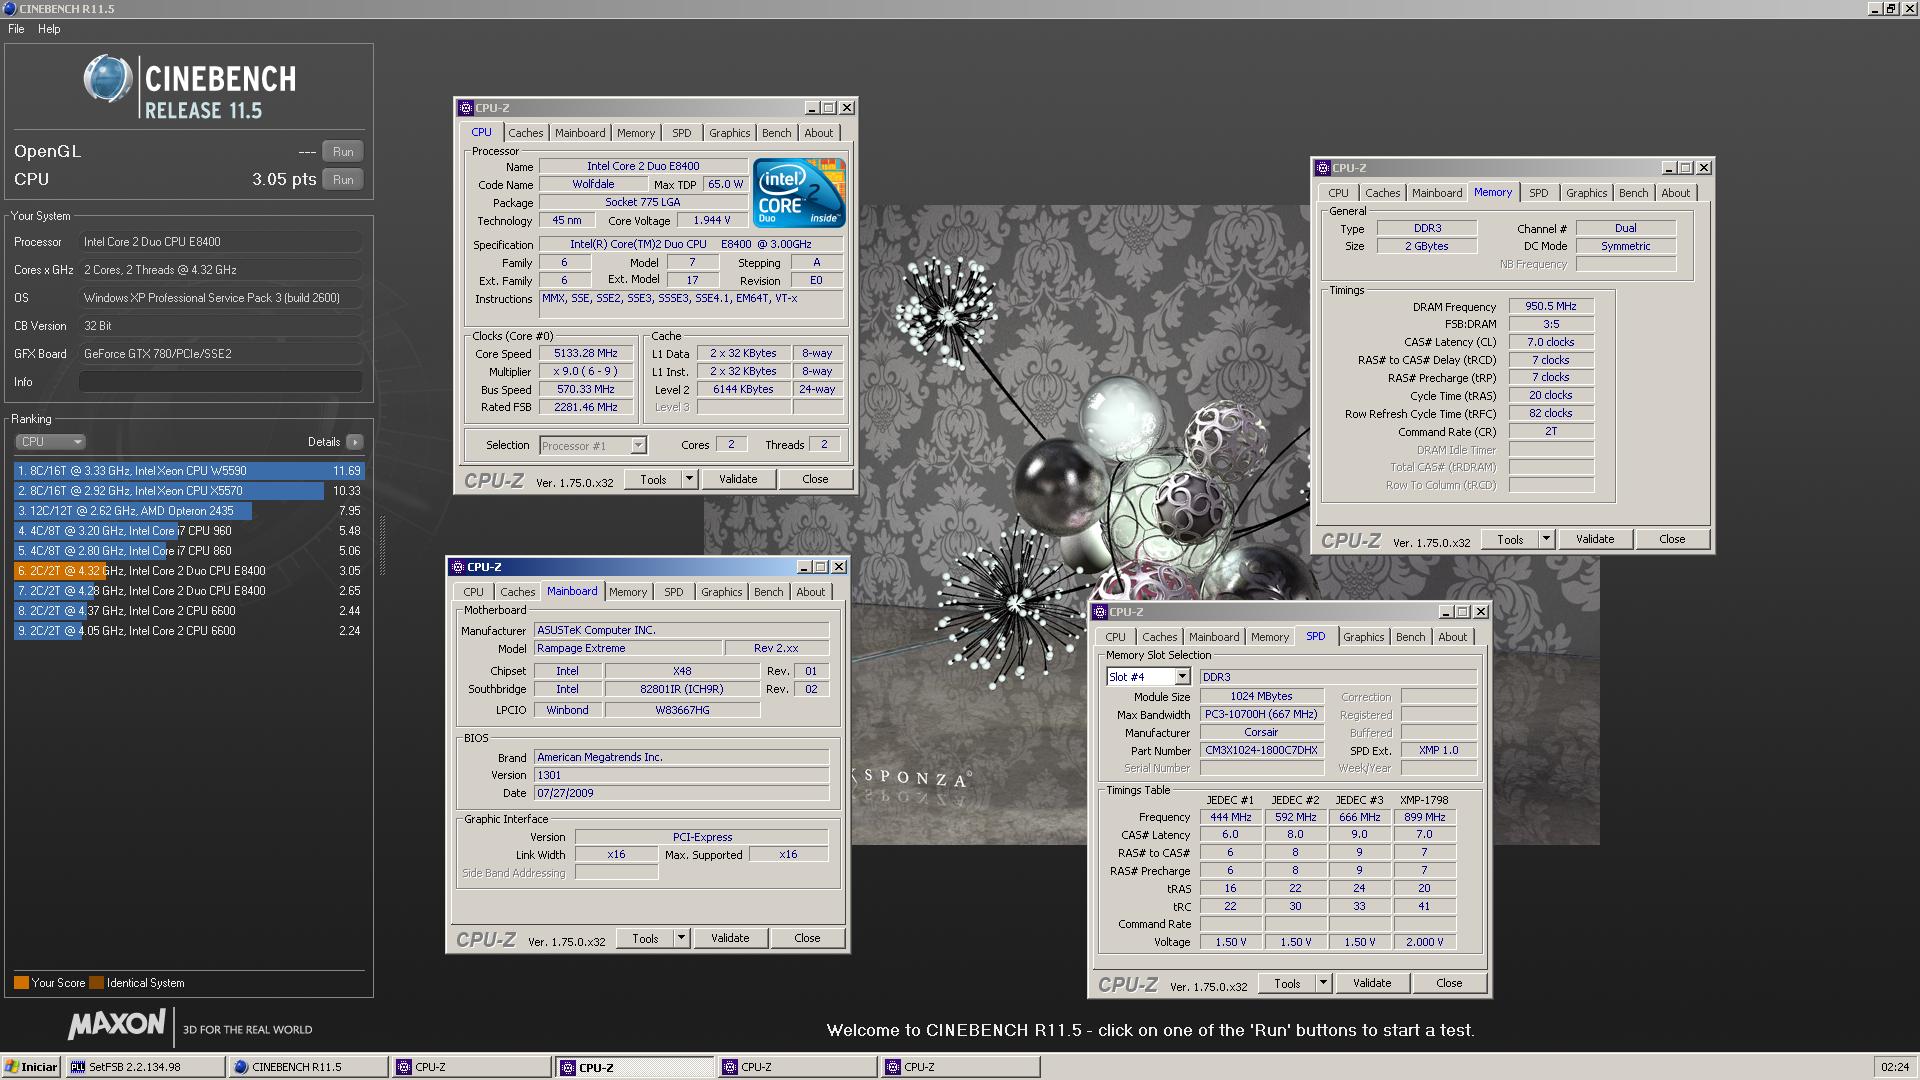Screen dimensions: 1920x1080
Task: Click Validate in the Memory window
Action: 1595,540
